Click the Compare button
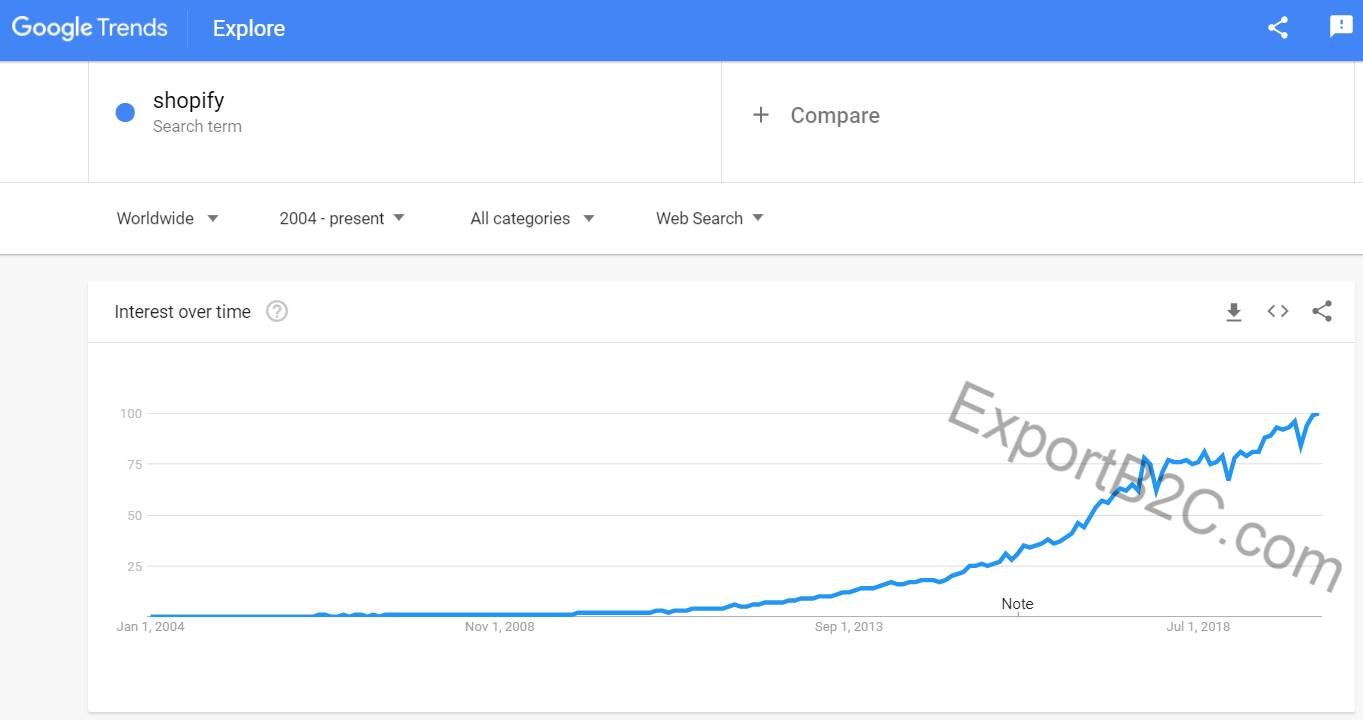Image resolution: width=1363 pixels, height=720 pixels. (x=834, y=116)
